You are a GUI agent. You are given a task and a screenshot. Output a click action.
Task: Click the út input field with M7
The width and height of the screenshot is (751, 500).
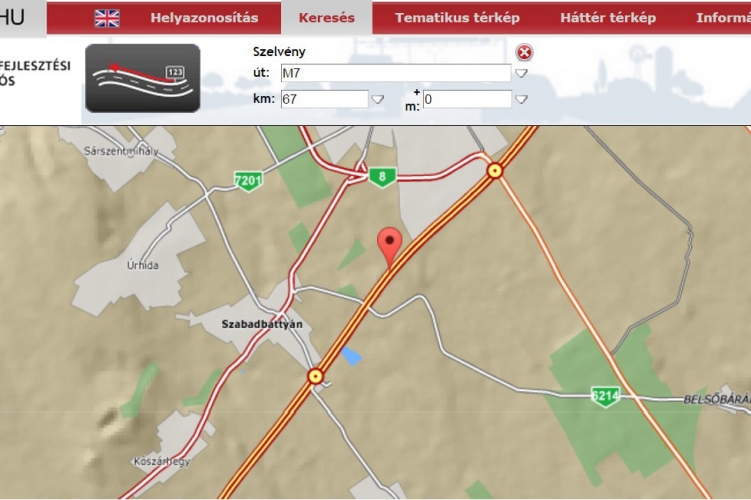(x=396, y=73)
